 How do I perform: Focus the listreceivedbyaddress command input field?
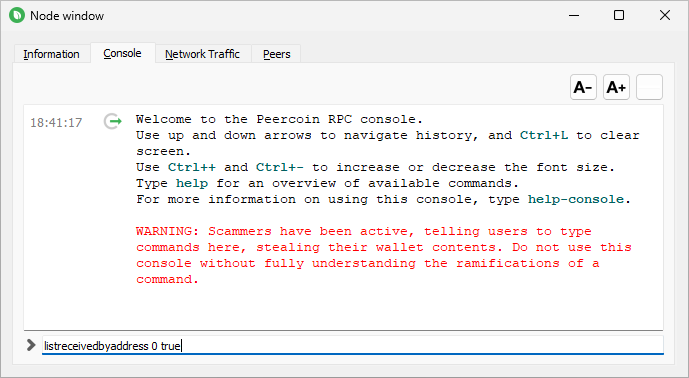point(353,345)
